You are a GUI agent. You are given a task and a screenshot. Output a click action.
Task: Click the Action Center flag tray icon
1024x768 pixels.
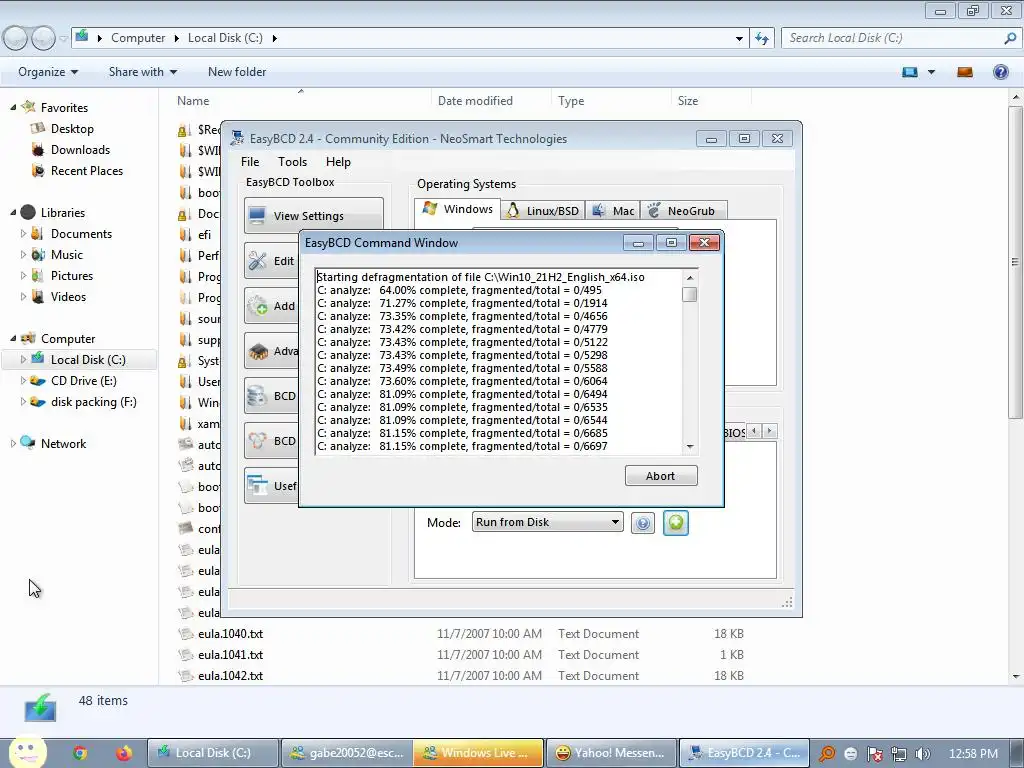point(874,754)
